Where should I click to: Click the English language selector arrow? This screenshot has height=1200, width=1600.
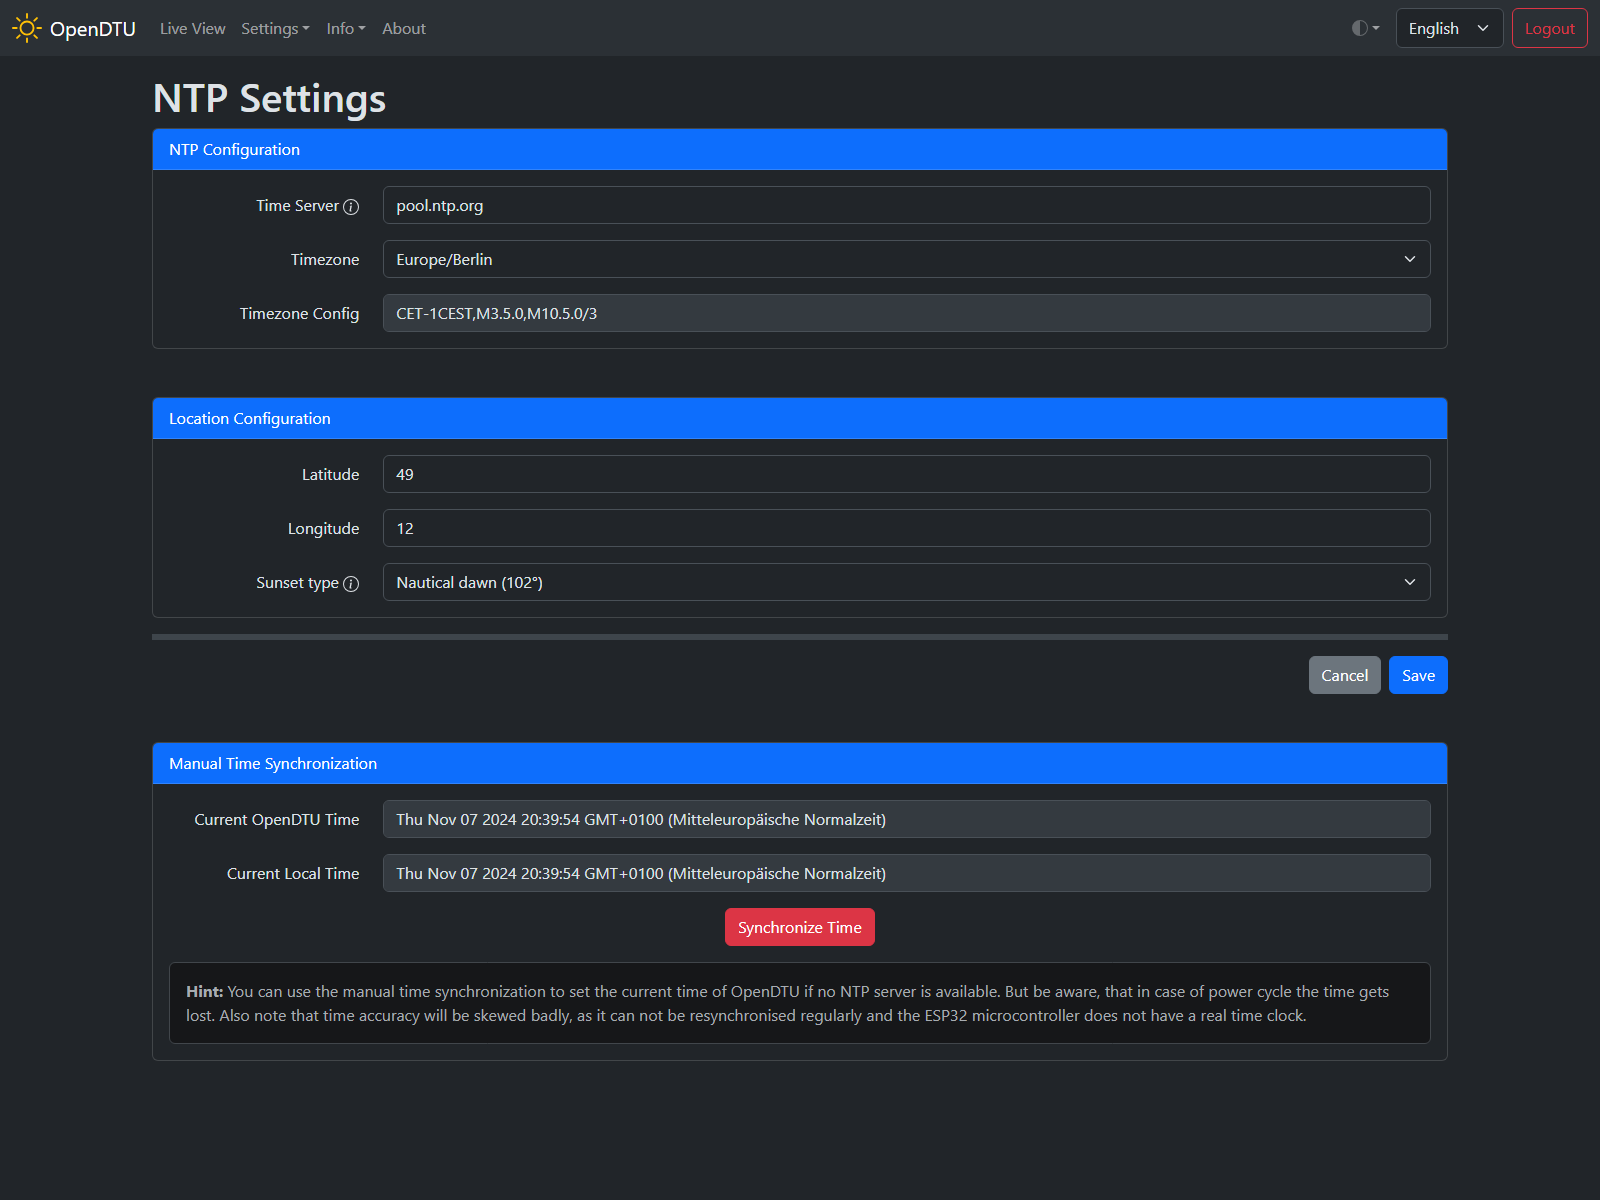point(1483,28)
